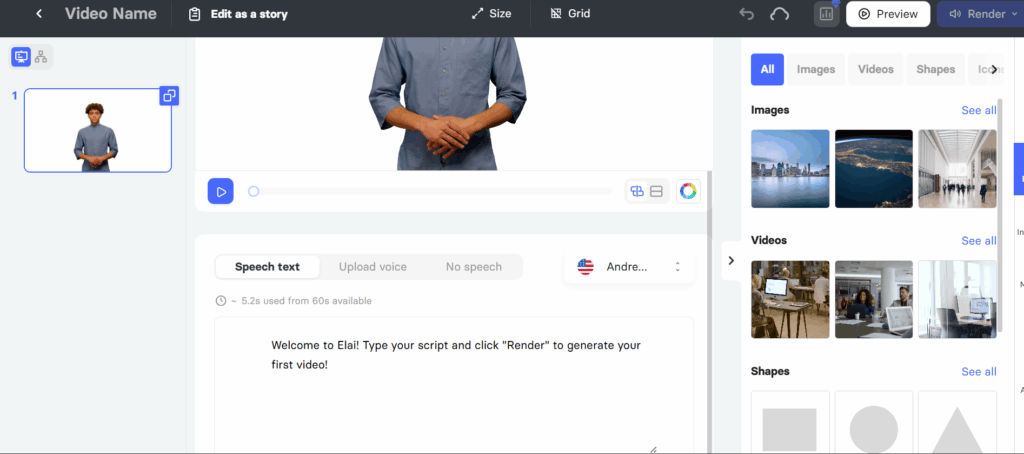Insert the Earth from space image

[874, 169]
